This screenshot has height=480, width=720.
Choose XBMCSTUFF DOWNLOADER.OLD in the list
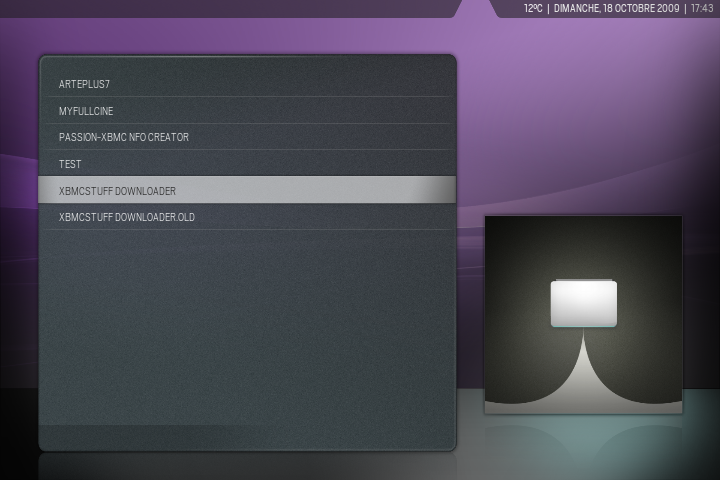coord(248,217)
